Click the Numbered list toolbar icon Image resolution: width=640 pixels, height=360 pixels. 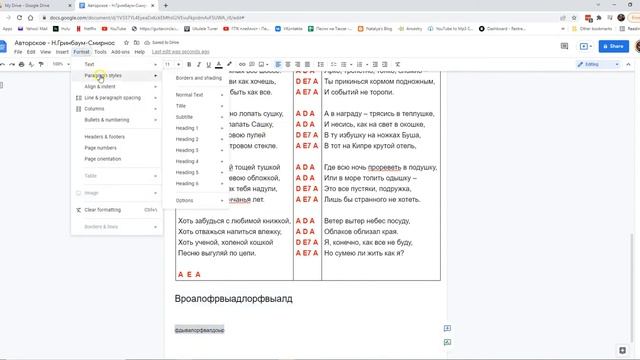click(x=360, y=64)
